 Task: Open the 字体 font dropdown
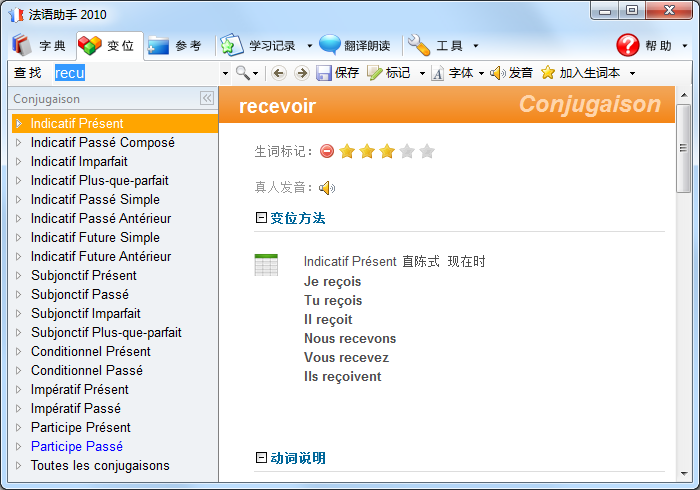481,73
